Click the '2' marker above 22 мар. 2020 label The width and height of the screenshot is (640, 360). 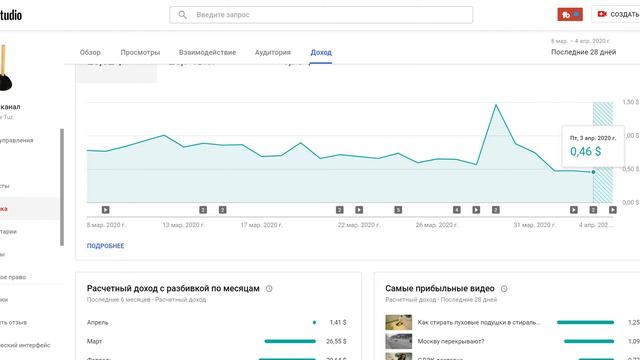[340, 210]
